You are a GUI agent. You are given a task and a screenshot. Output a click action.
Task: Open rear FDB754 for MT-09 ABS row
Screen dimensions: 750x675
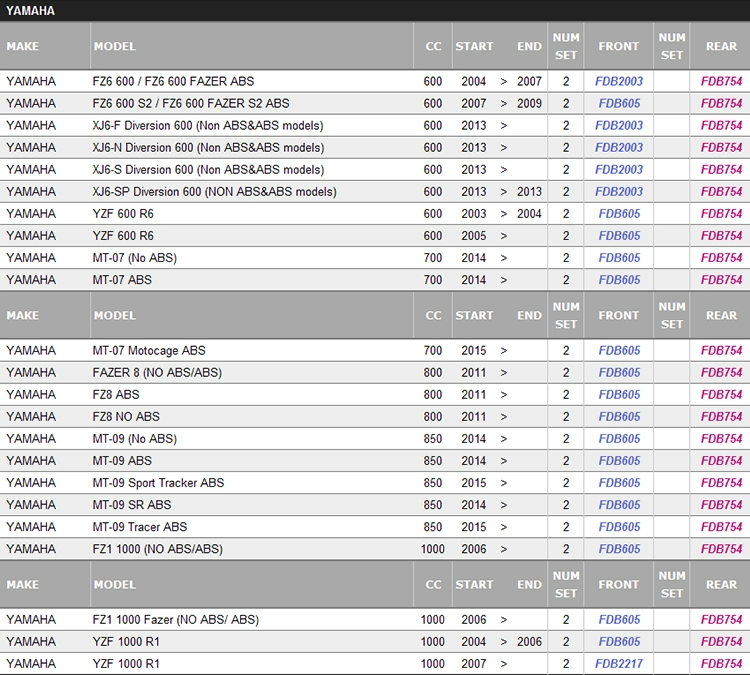click(x=721, y=460)
